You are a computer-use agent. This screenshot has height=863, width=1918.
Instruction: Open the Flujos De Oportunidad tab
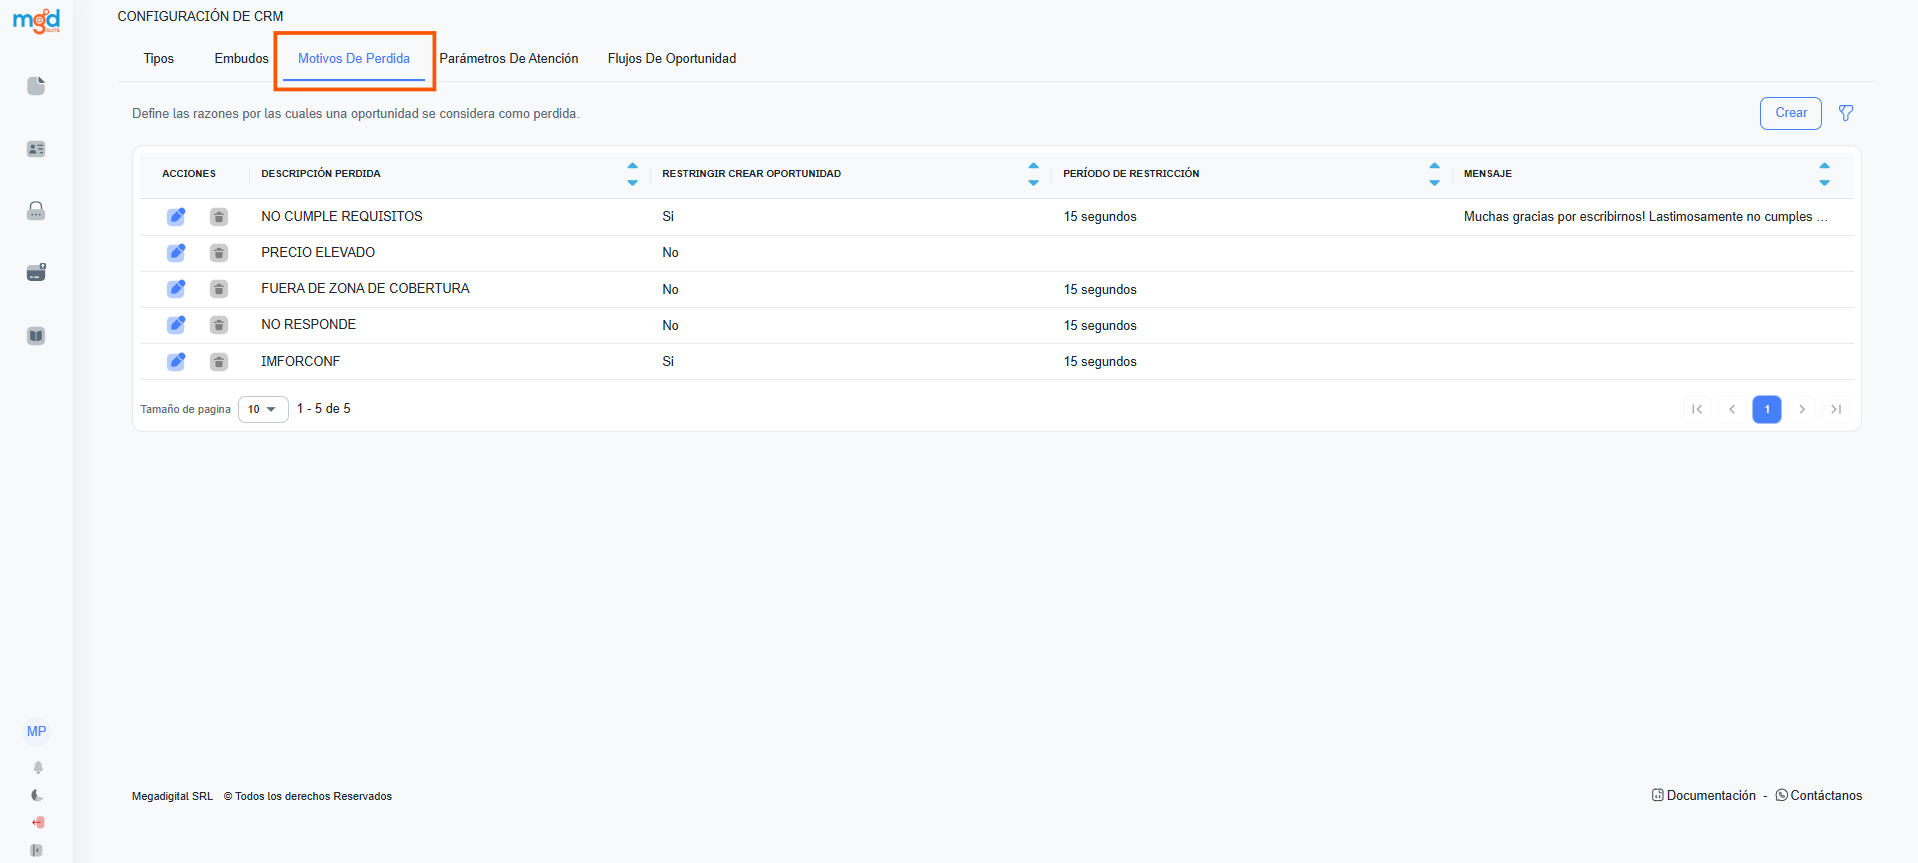[x=671, y=59]
